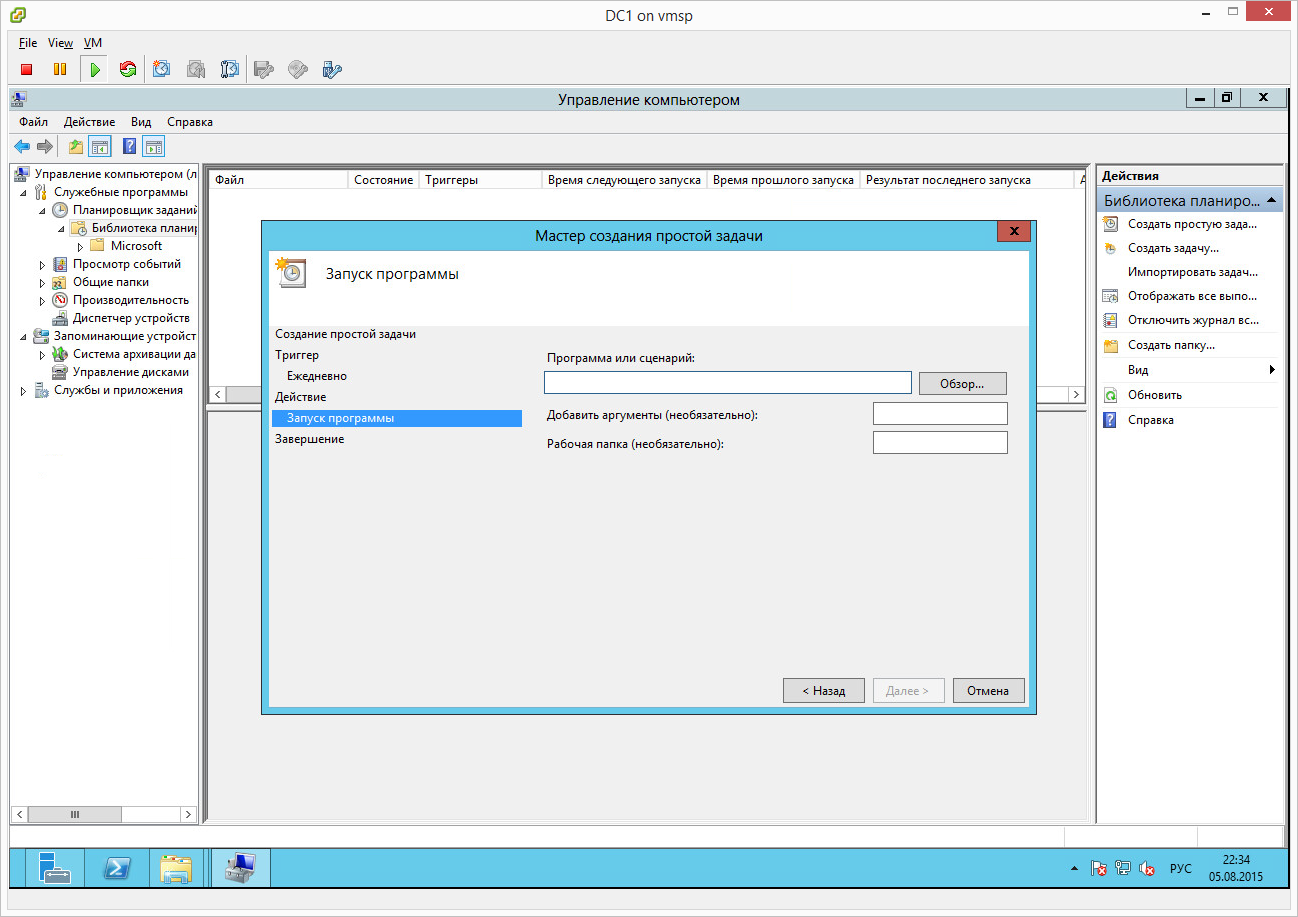1298x917 pixels.
Task: Click the Программа или сценарий input field
Action: pos(728,383)
